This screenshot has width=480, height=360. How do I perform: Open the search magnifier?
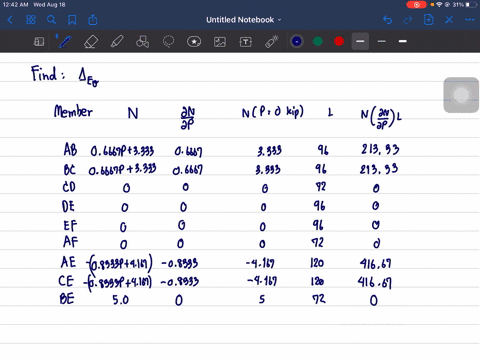51,20
